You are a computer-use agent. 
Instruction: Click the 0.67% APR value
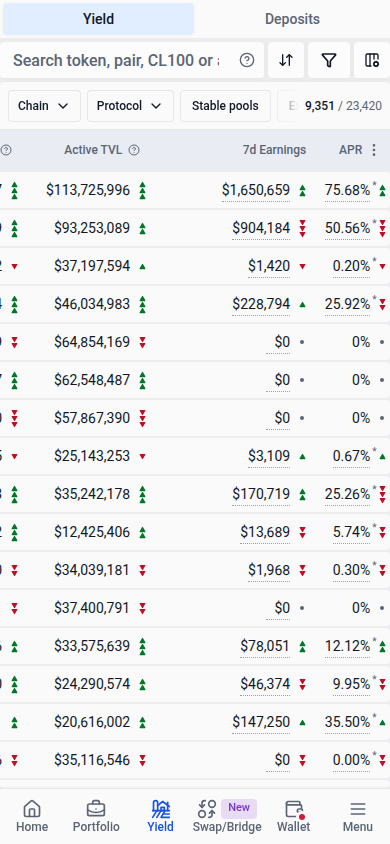(x=352, y=456)
